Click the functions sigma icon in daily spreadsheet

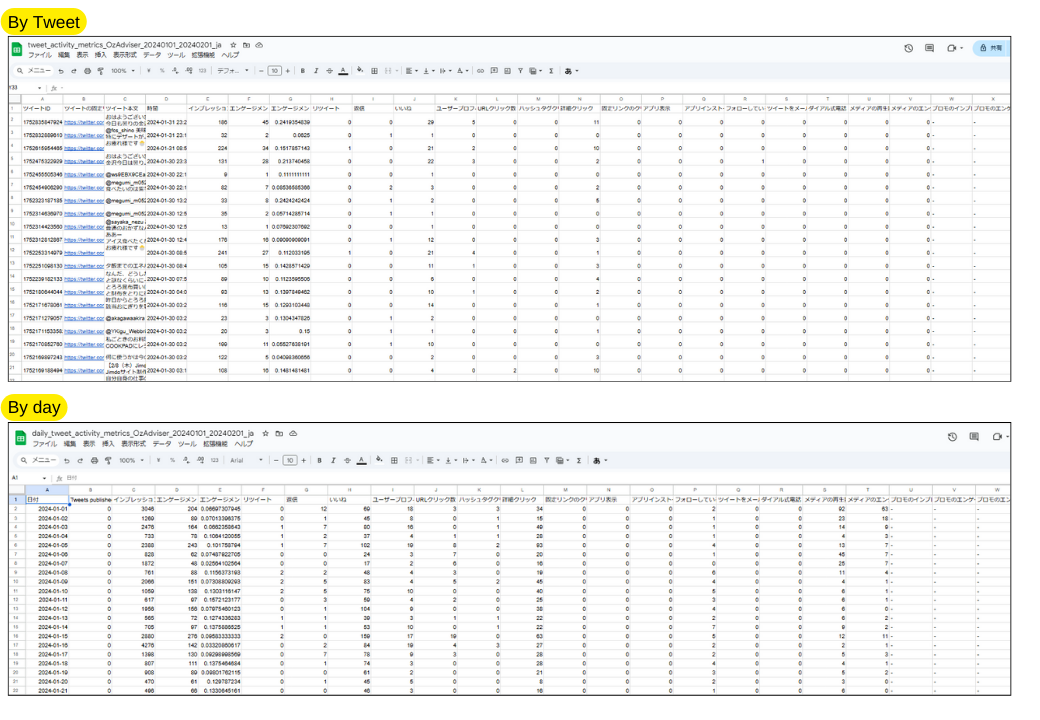(579, 461)
